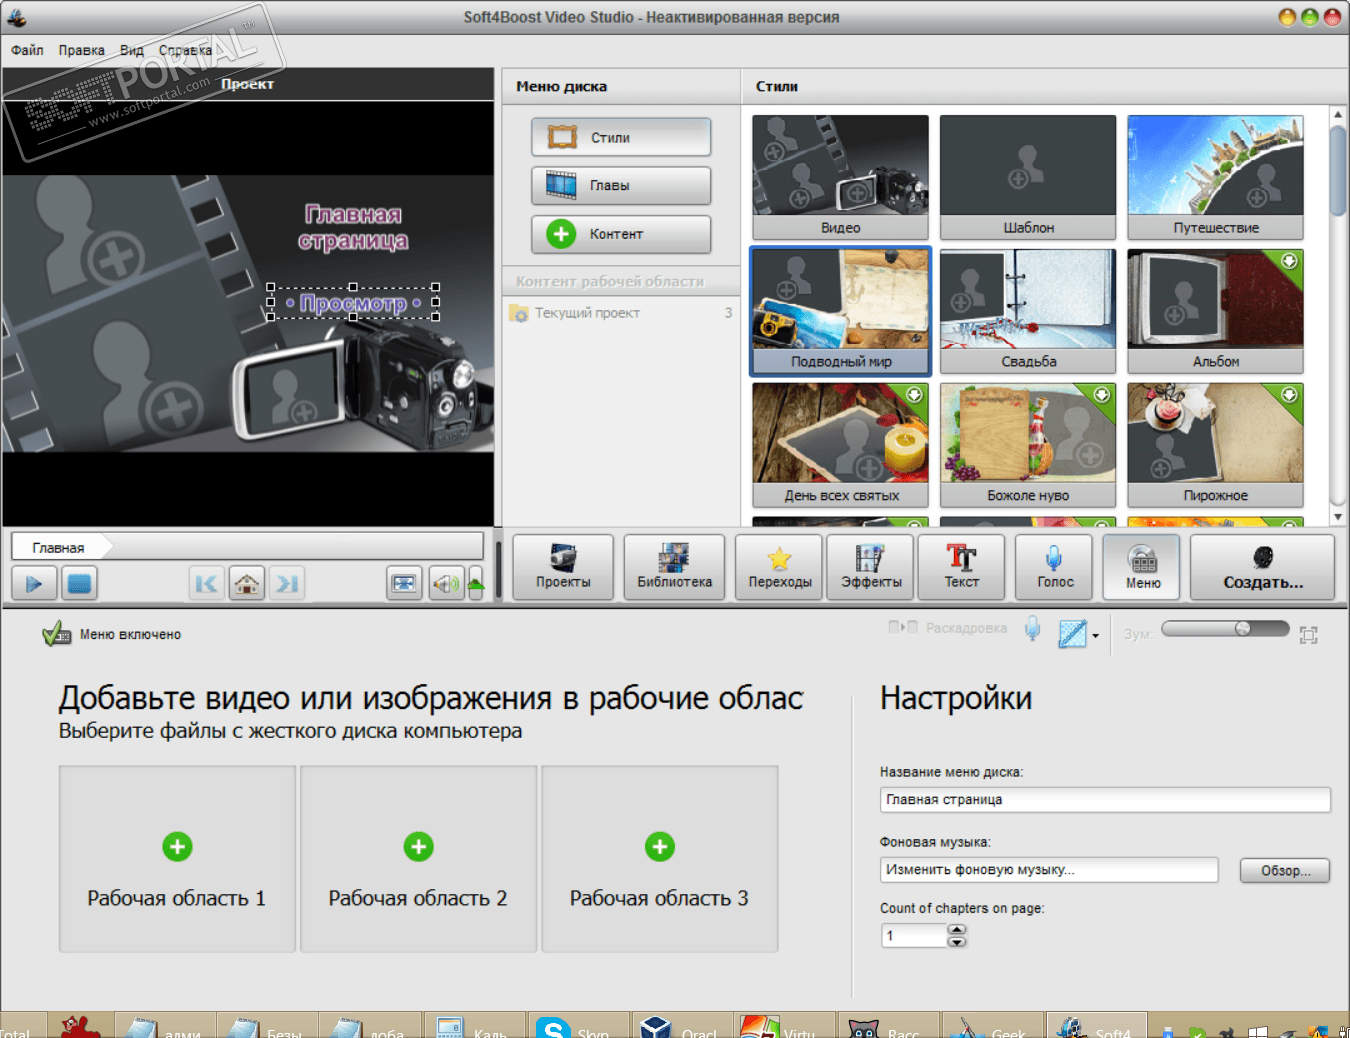The height and width of the screenshot is (1038, 1350).
Task: Play the preview
Action: pyautogui.click(x=34, y=583)
